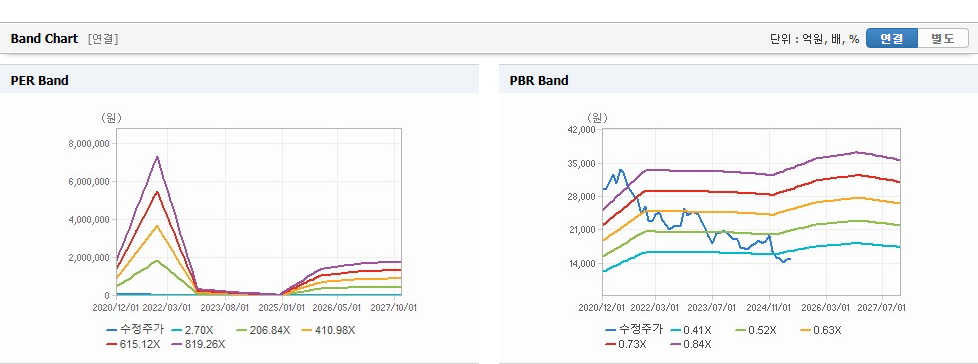Click the 14,000 axis label
This screenshot has width=978, height=364.
coord(581,264)
